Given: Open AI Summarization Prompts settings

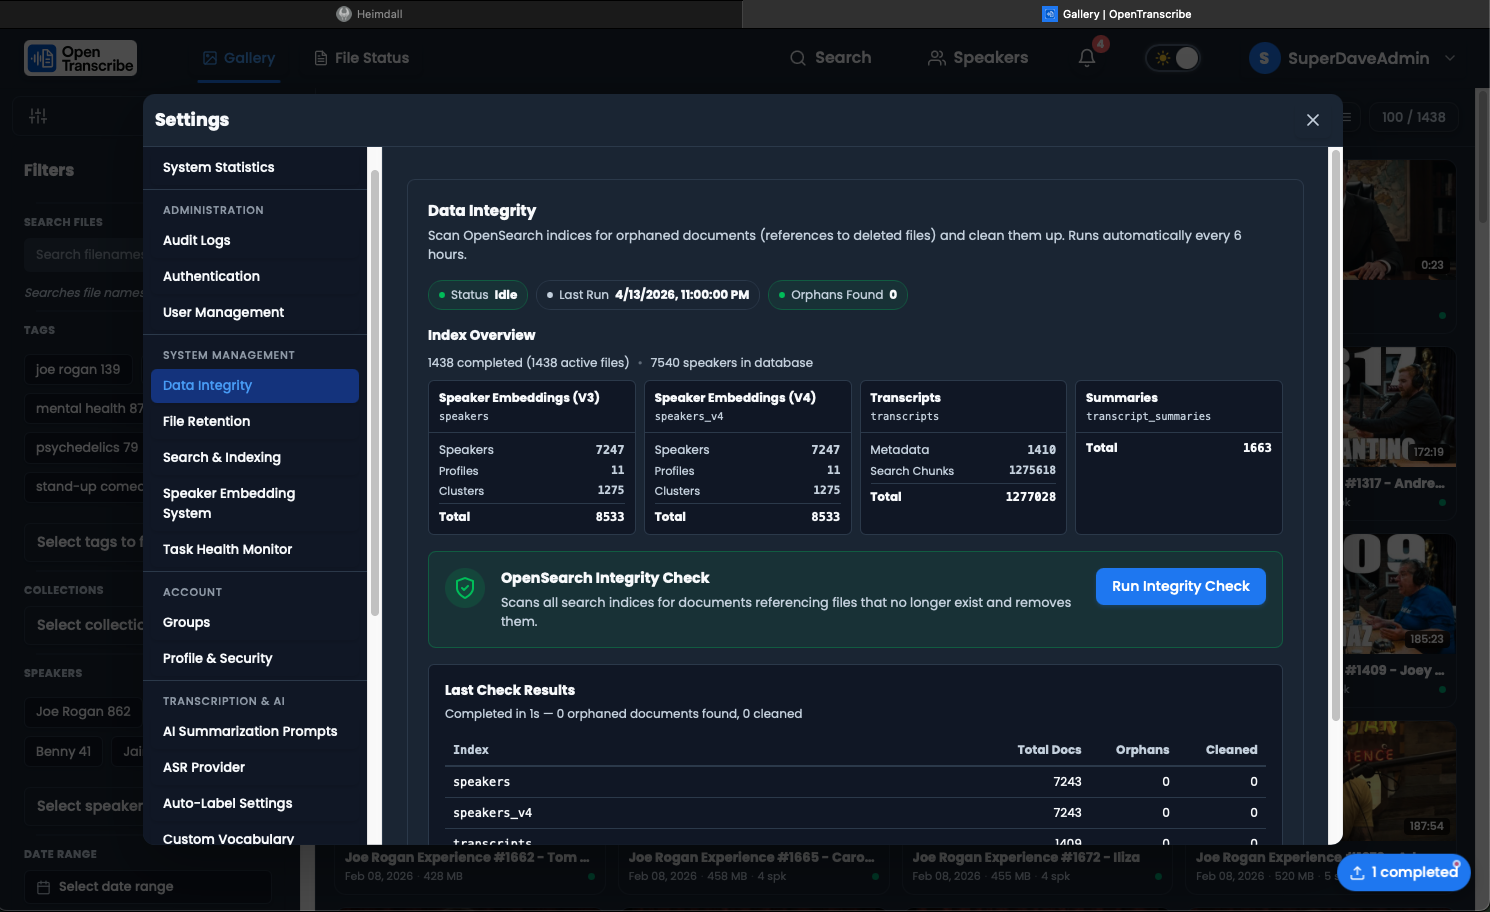Looking at the screenshot, I should coord(255,732).
